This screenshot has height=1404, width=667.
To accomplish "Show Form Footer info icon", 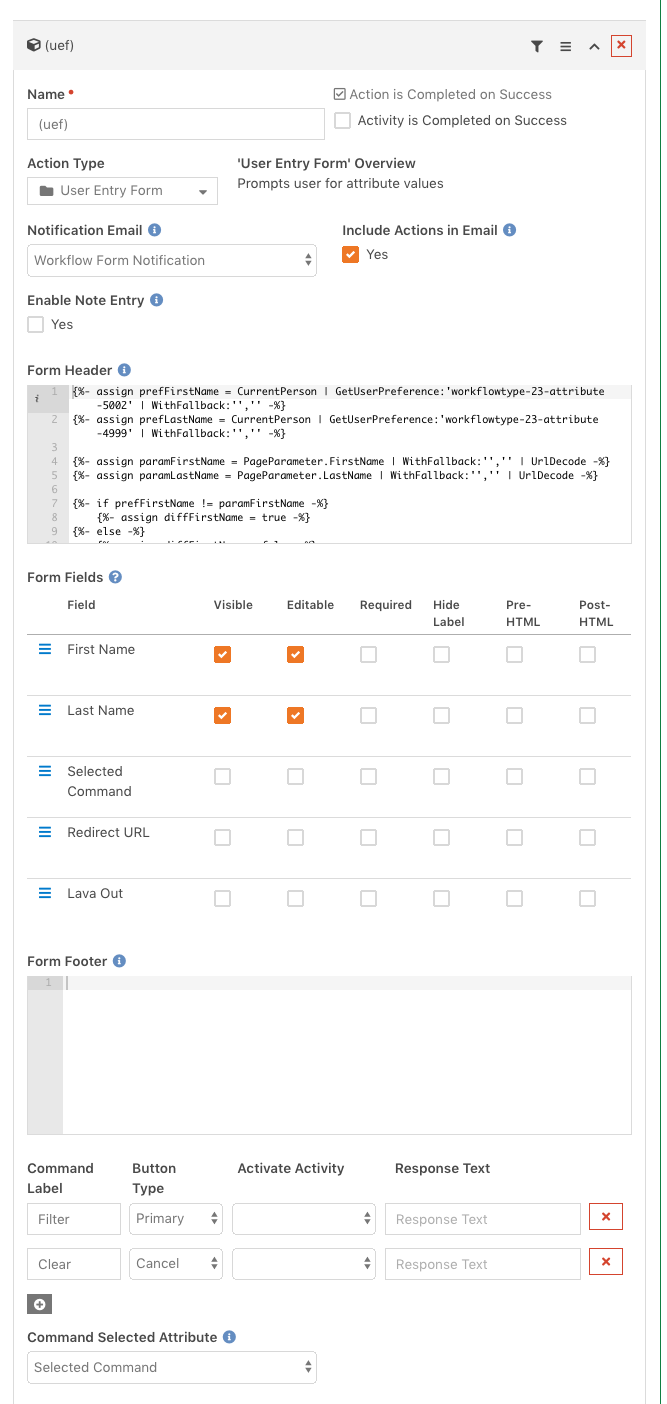I will coord(119,961).
